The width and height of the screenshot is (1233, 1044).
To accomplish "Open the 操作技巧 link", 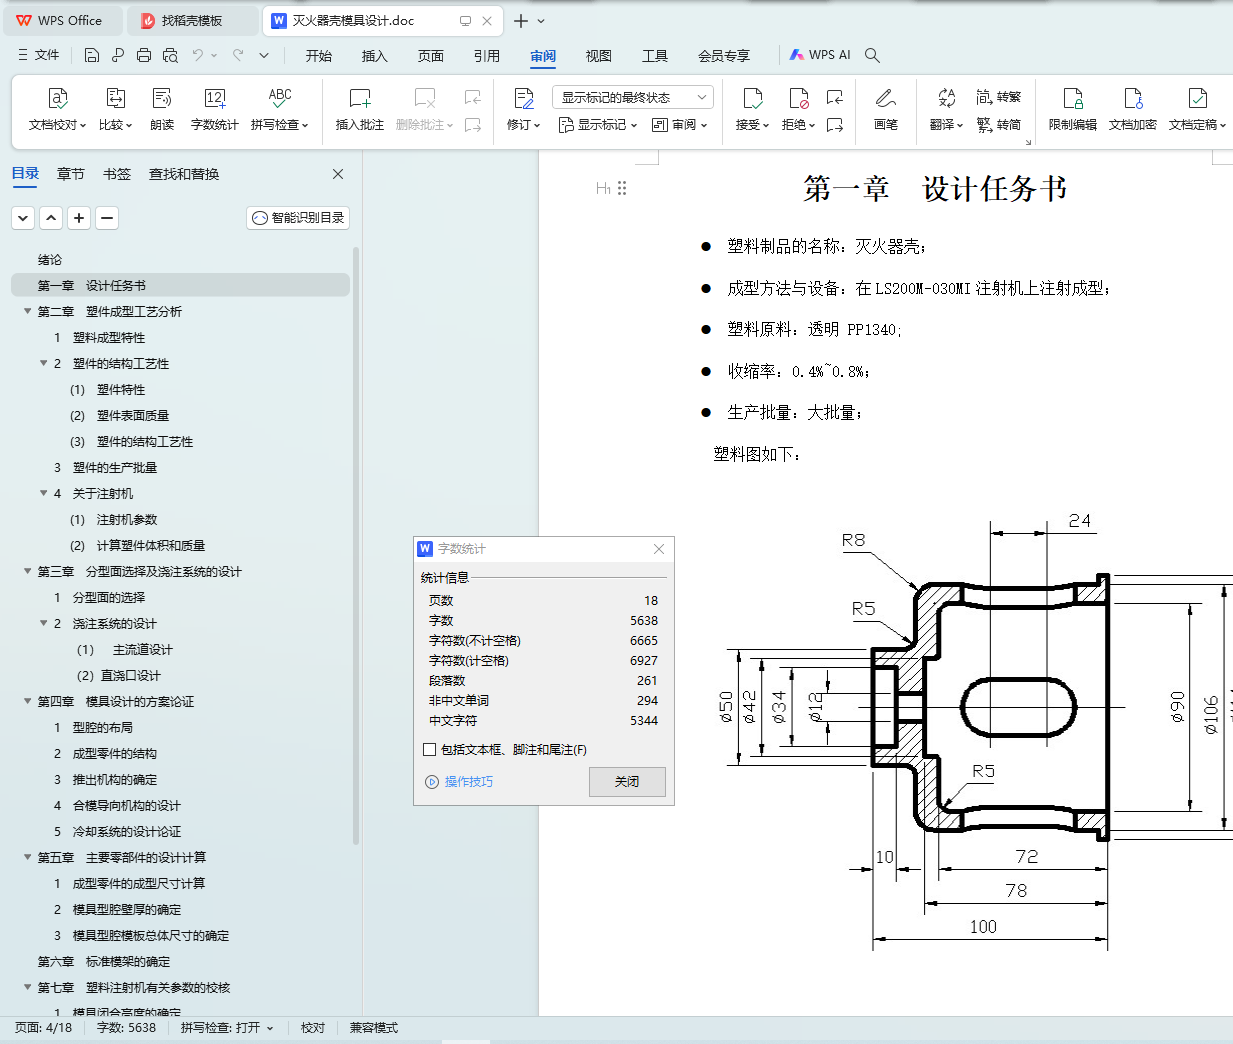I will (460, 782).
